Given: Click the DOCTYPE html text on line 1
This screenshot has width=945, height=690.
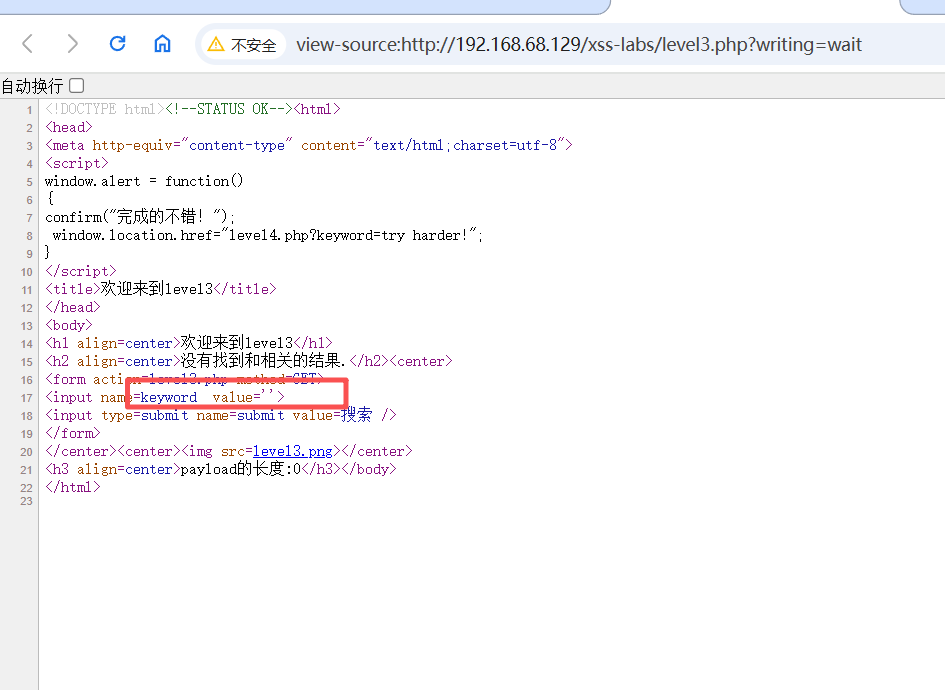Looking at the screenshot, I should 104,109.
